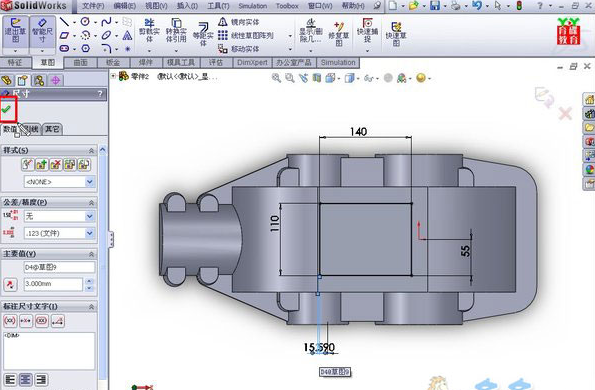
Task: Open the 插入(I) menu
Action: (x=187, y=6)
